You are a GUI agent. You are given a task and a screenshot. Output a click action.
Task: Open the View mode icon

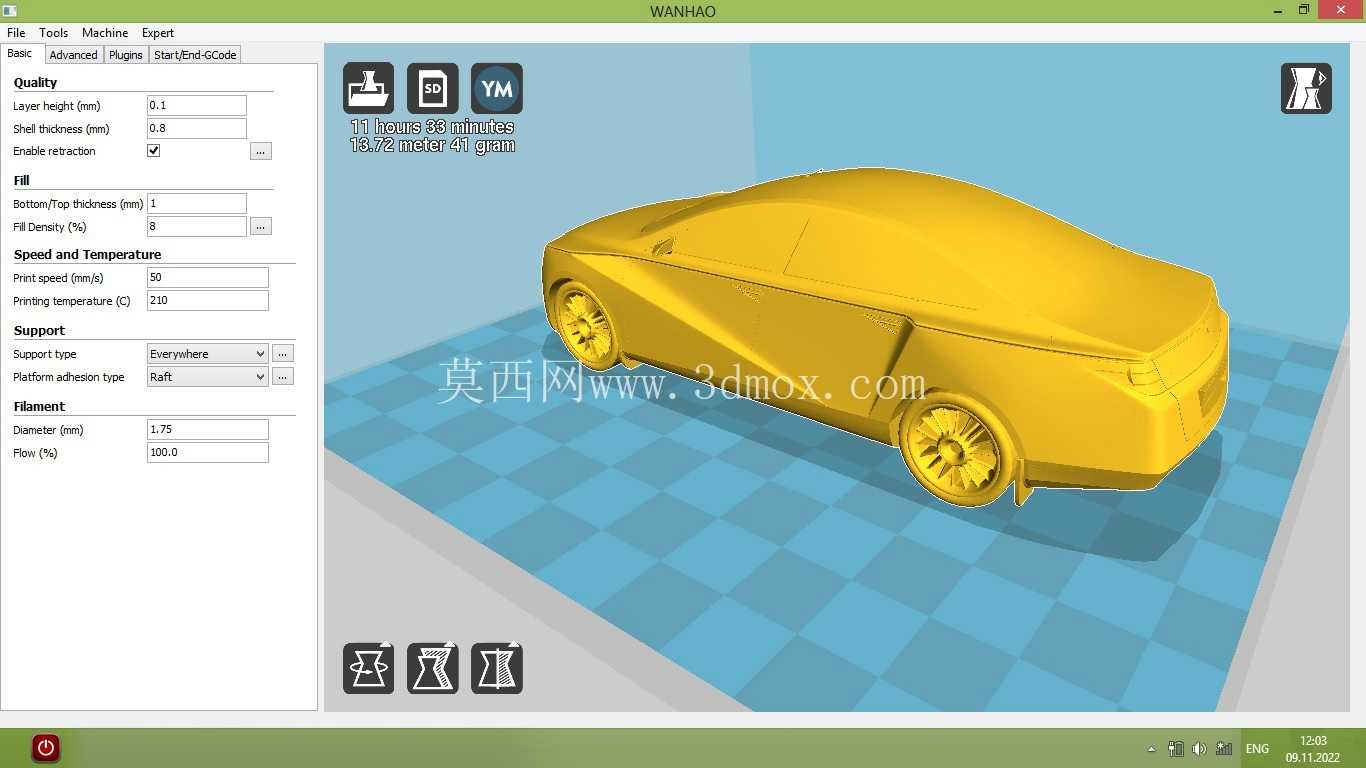(x=1306, y=88)
